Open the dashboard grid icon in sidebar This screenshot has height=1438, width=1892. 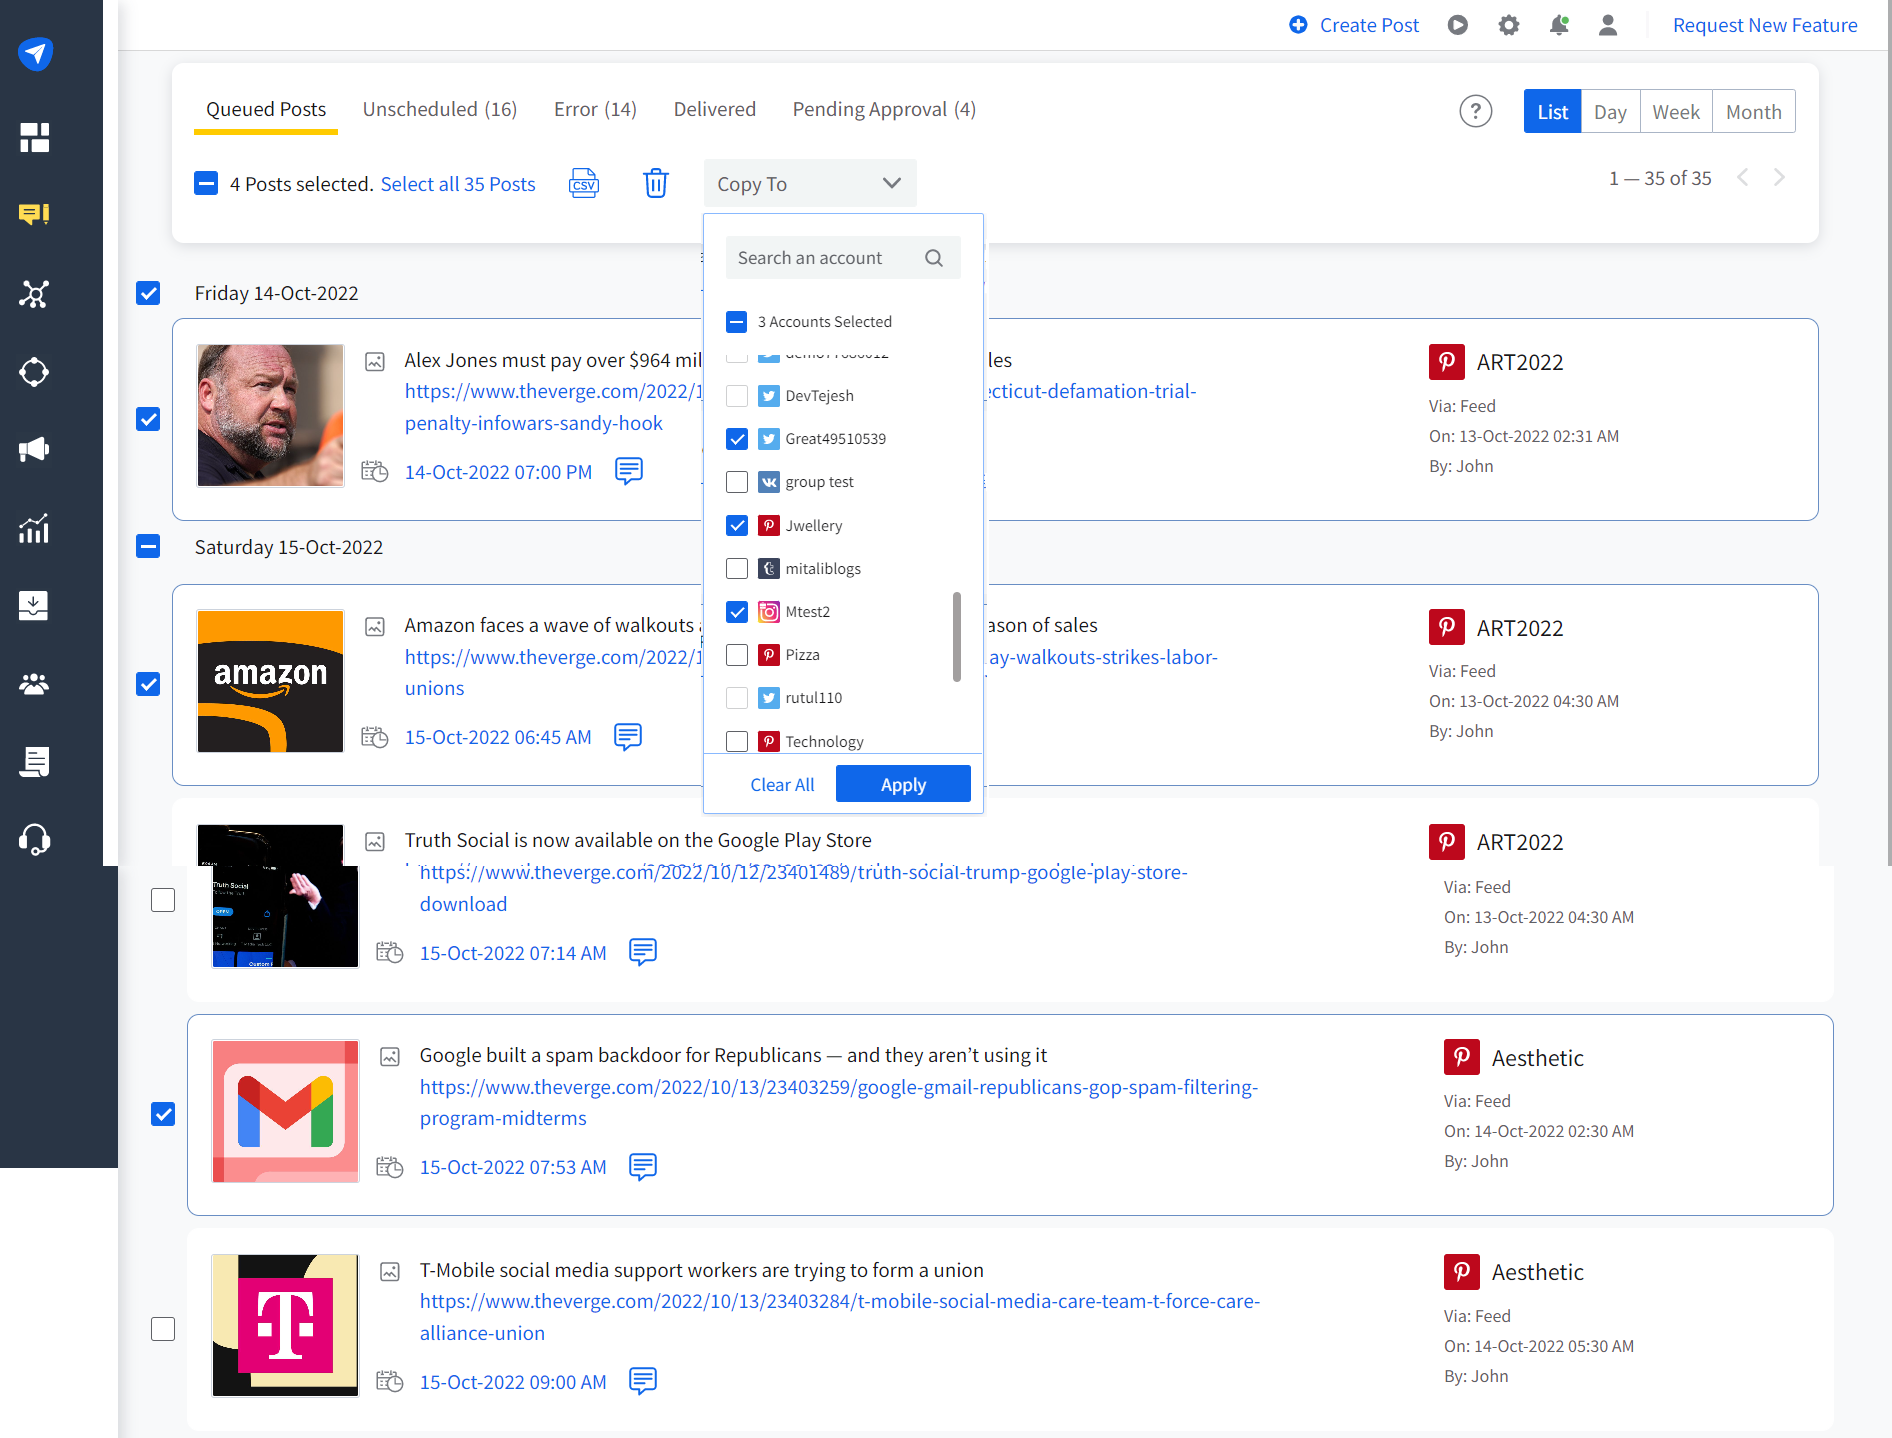tap(34, 137)
